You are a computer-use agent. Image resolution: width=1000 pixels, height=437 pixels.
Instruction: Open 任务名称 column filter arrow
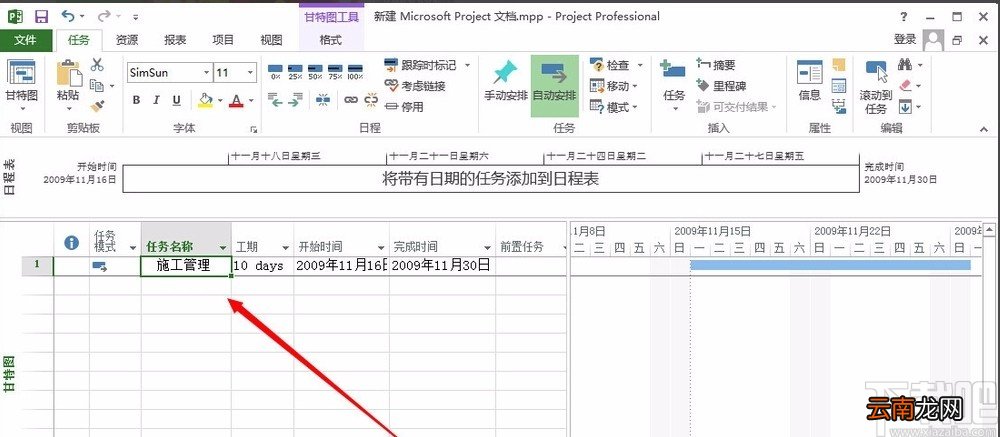point(223,248)
